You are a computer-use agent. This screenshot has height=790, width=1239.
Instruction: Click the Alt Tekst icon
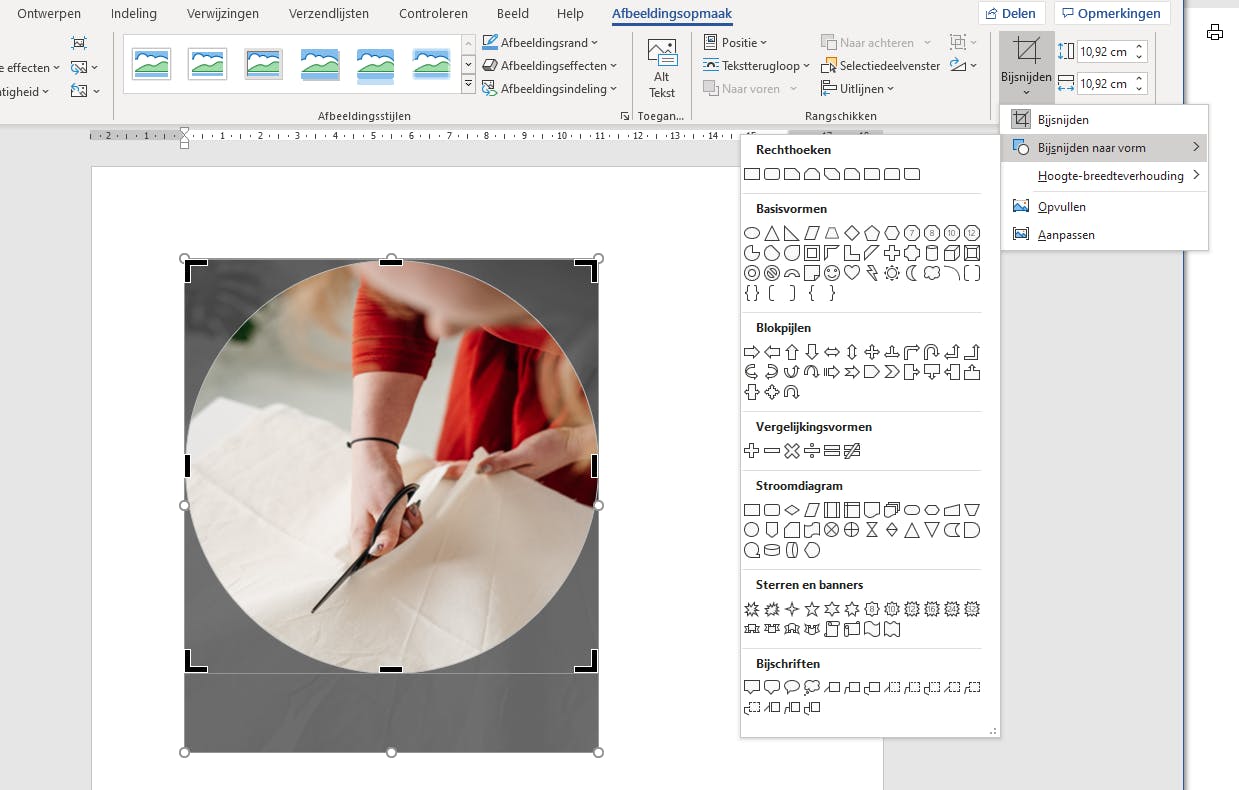662,54
